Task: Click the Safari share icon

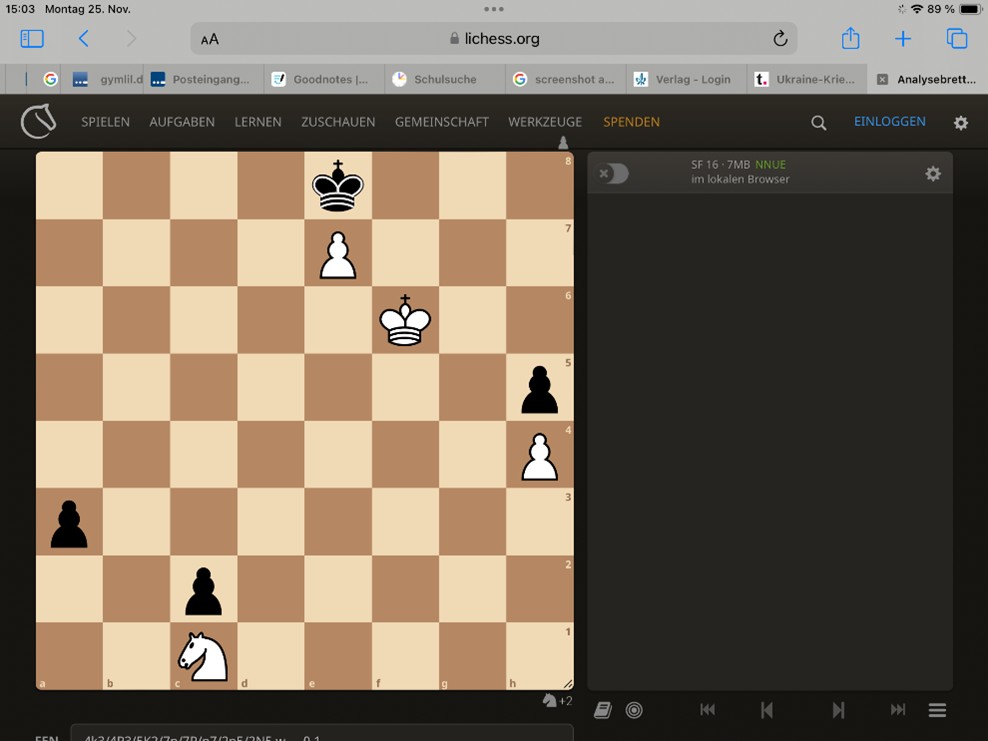Action: point(850,38)
